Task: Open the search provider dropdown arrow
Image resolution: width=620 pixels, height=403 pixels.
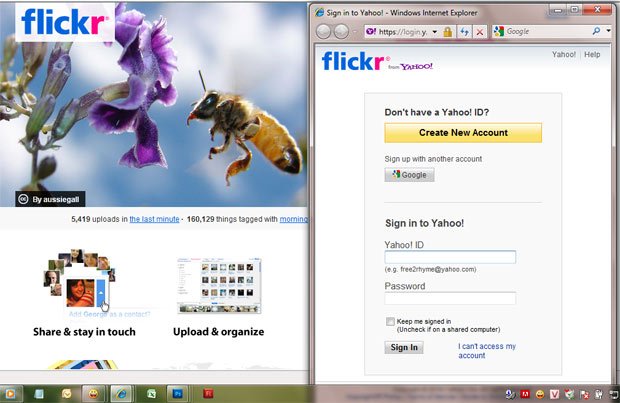Action: coord(609,32)
